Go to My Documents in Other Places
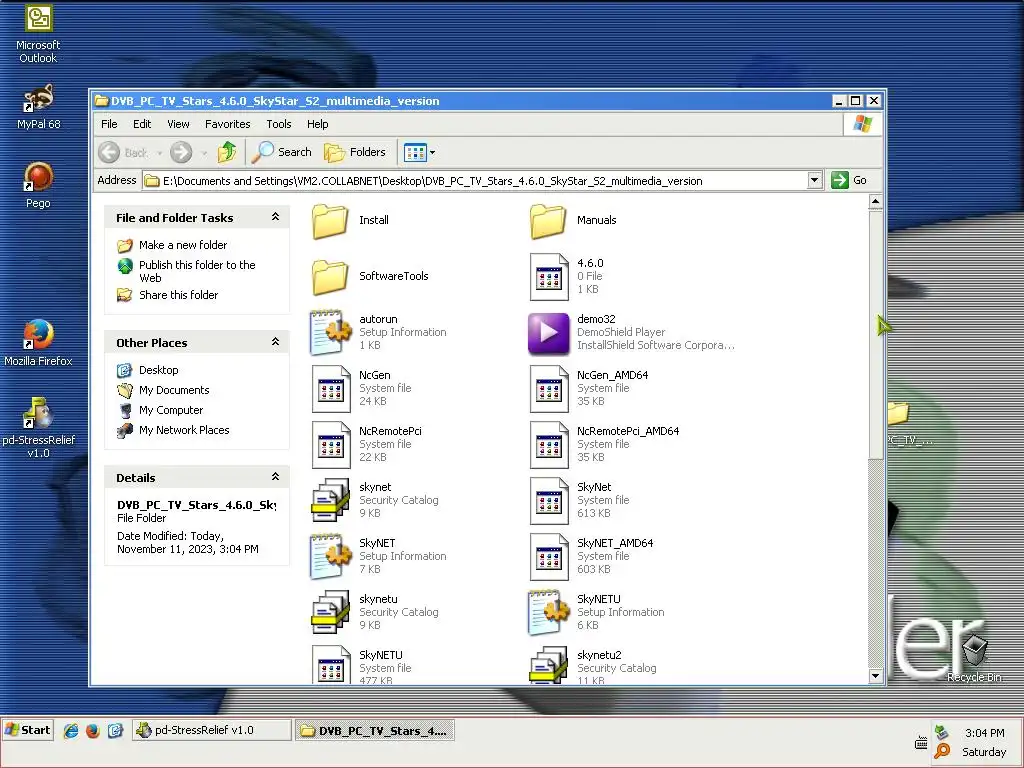The image size is (1024, 768). click(x=174, y=391)
